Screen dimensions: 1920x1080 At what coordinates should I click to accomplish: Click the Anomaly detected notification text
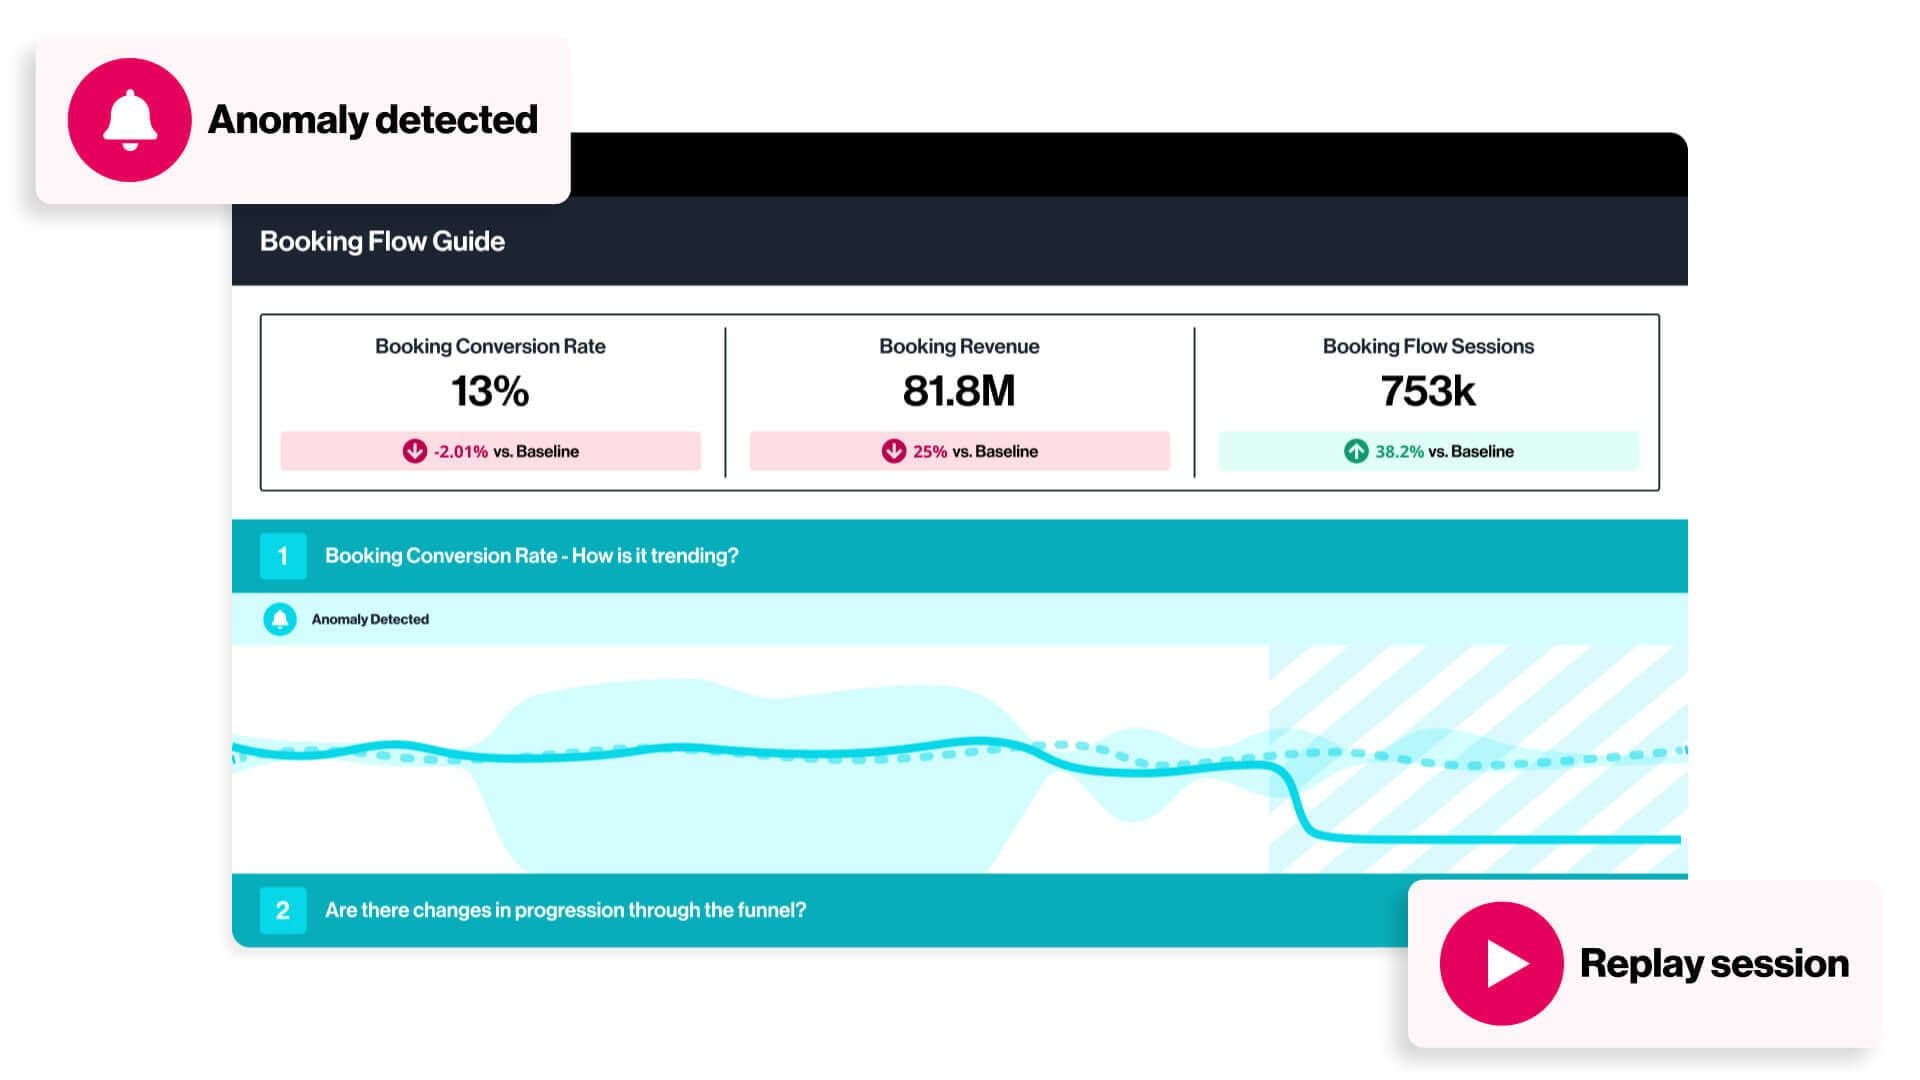373,120
